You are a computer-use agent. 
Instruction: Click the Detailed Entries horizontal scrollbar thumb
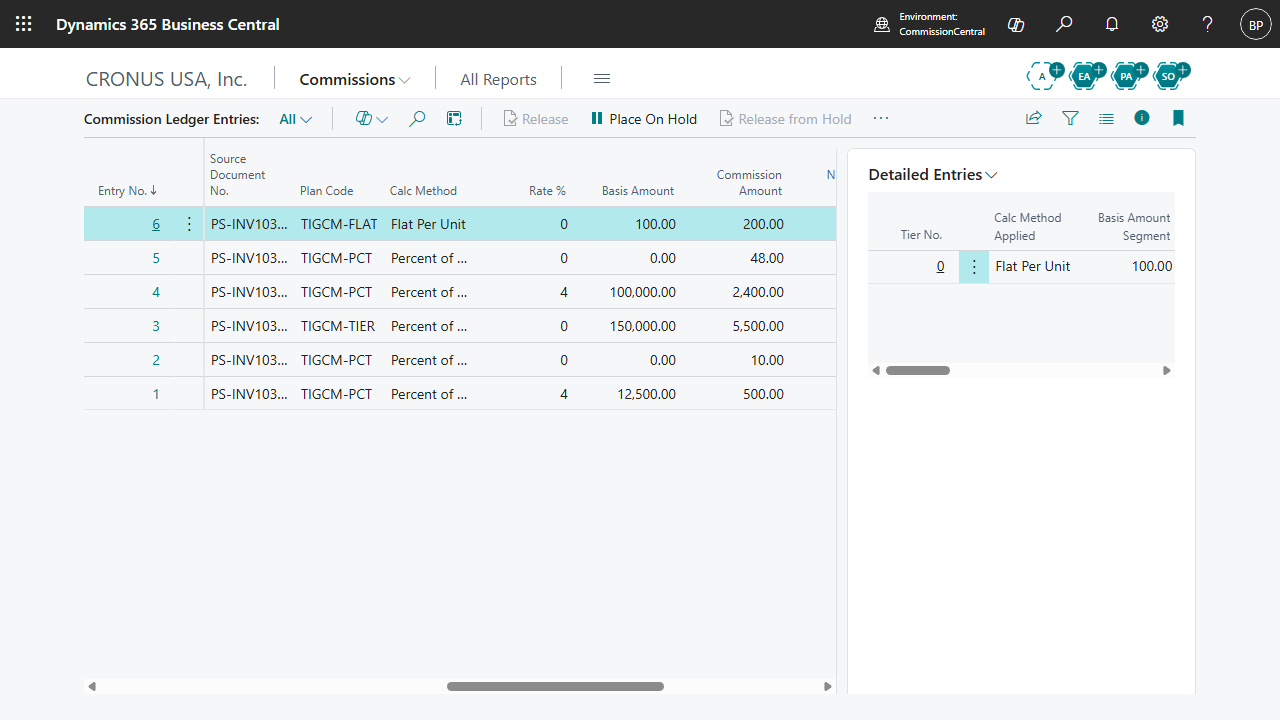918,370
